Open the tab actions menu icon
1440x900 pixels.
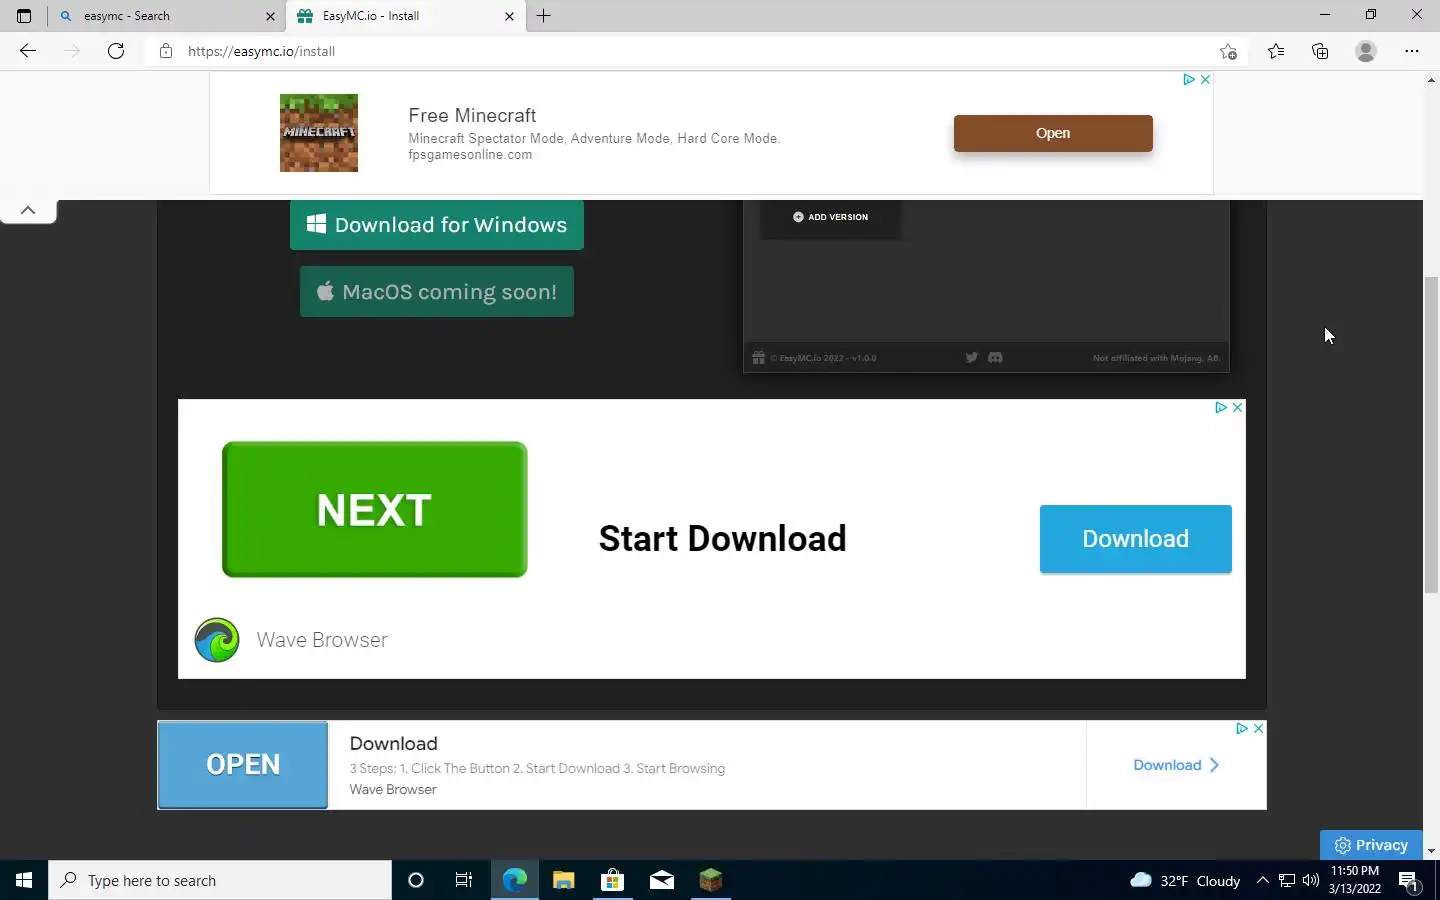pos(24,16)
